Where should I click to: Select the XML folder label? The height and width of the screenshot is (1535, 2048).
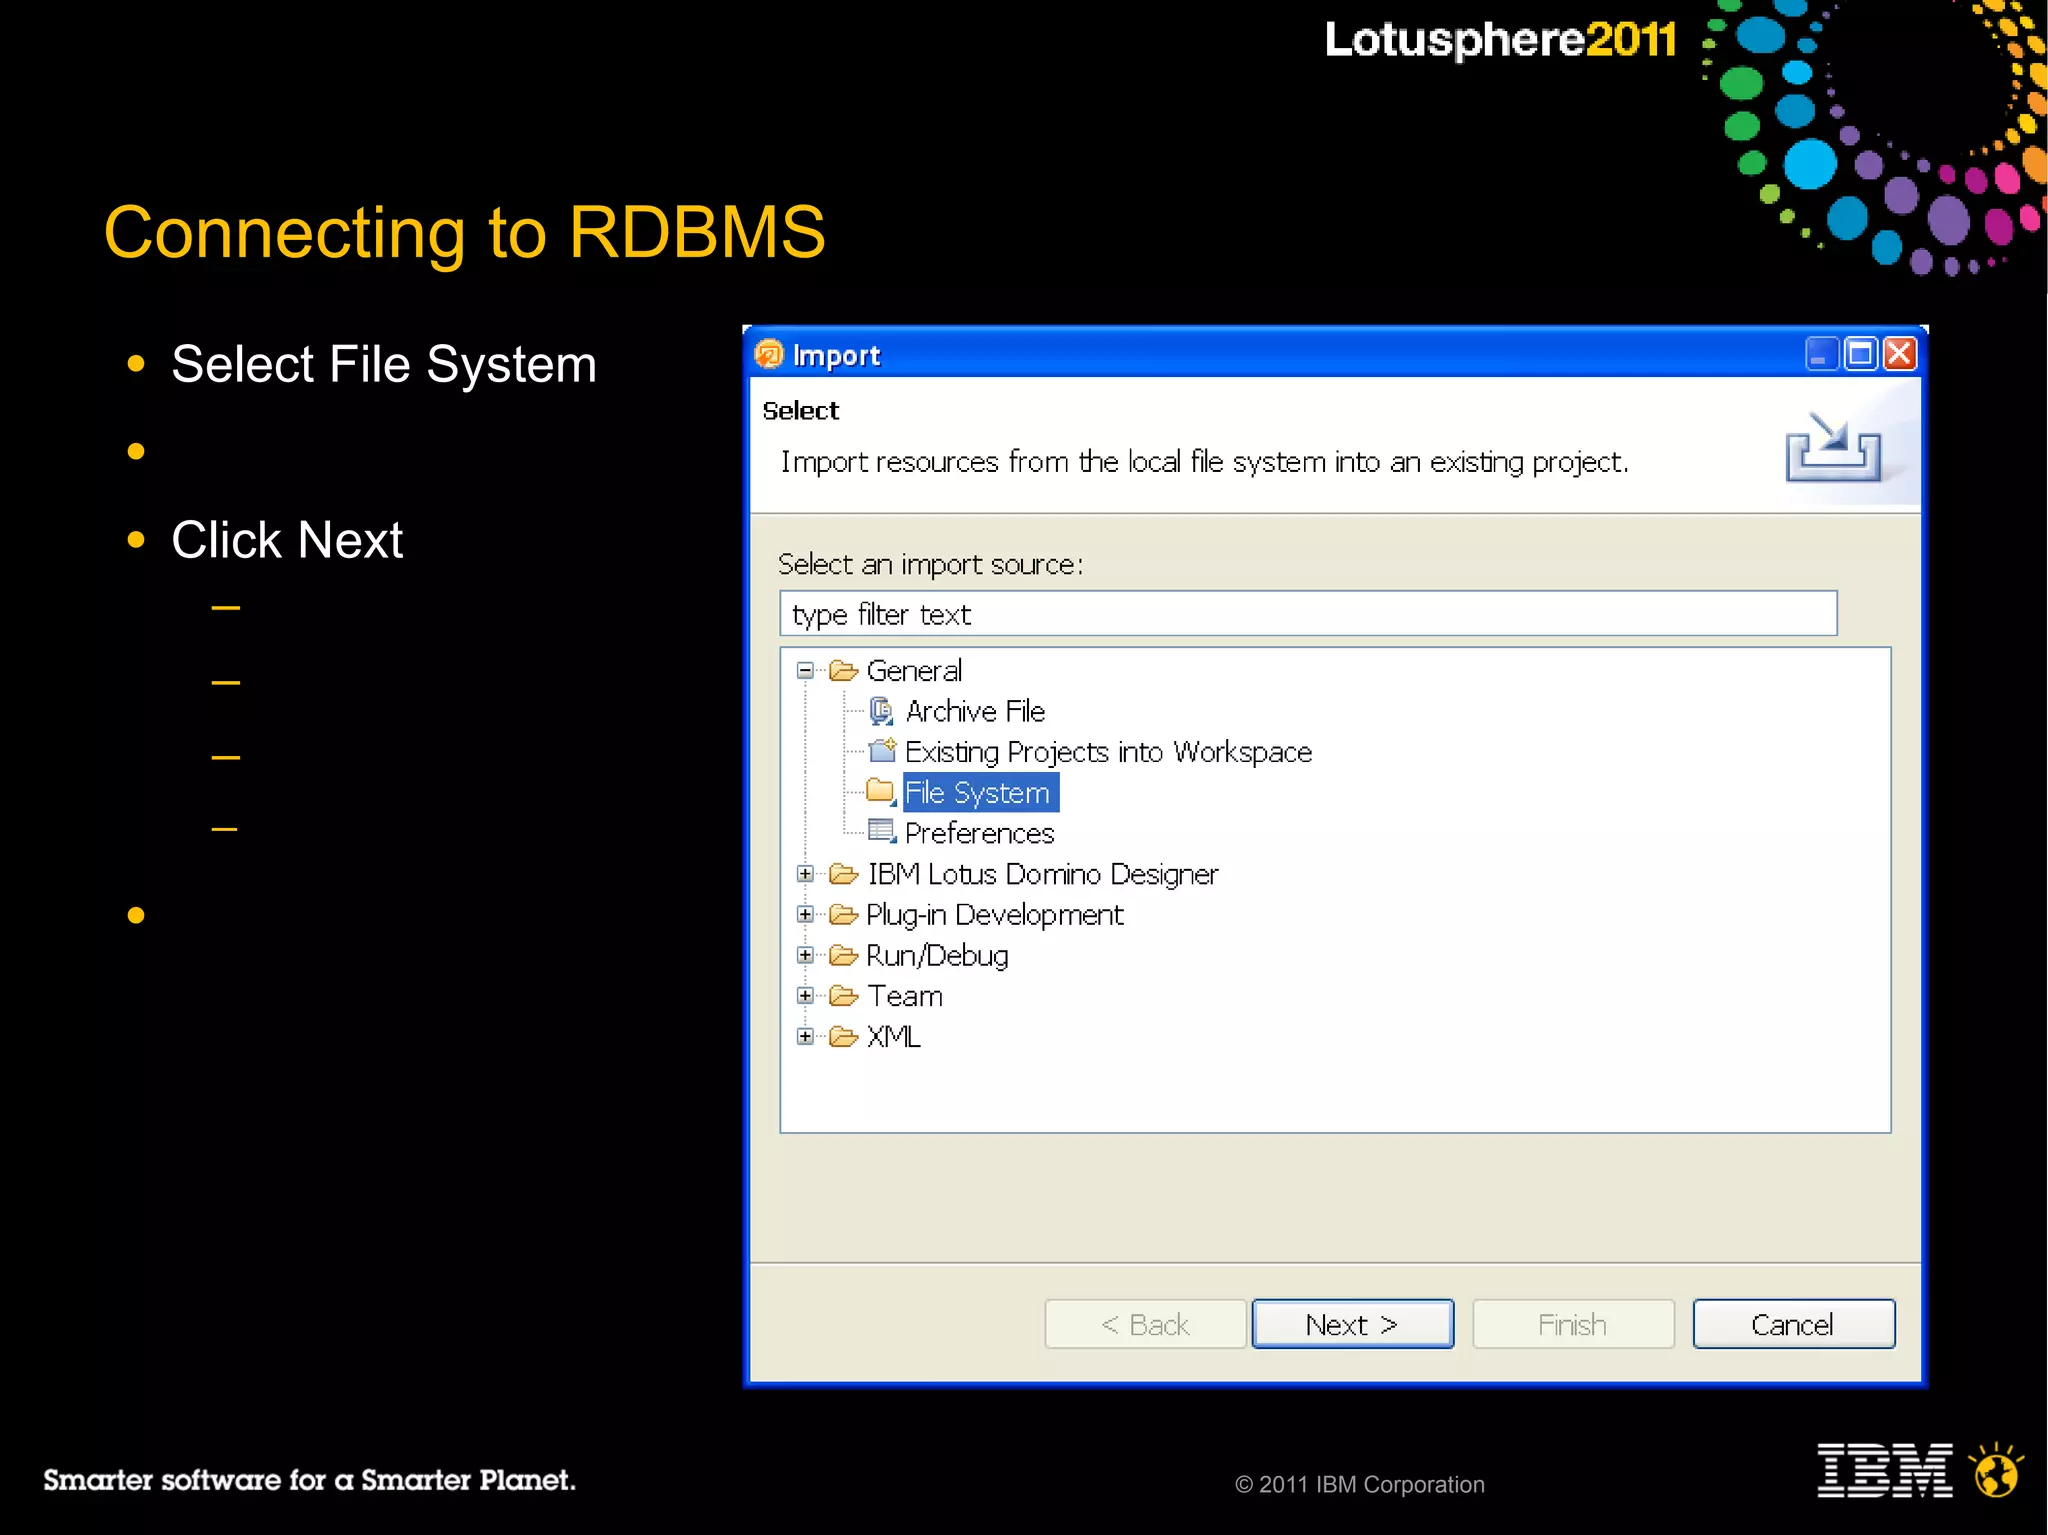[x=893, y=1036]
